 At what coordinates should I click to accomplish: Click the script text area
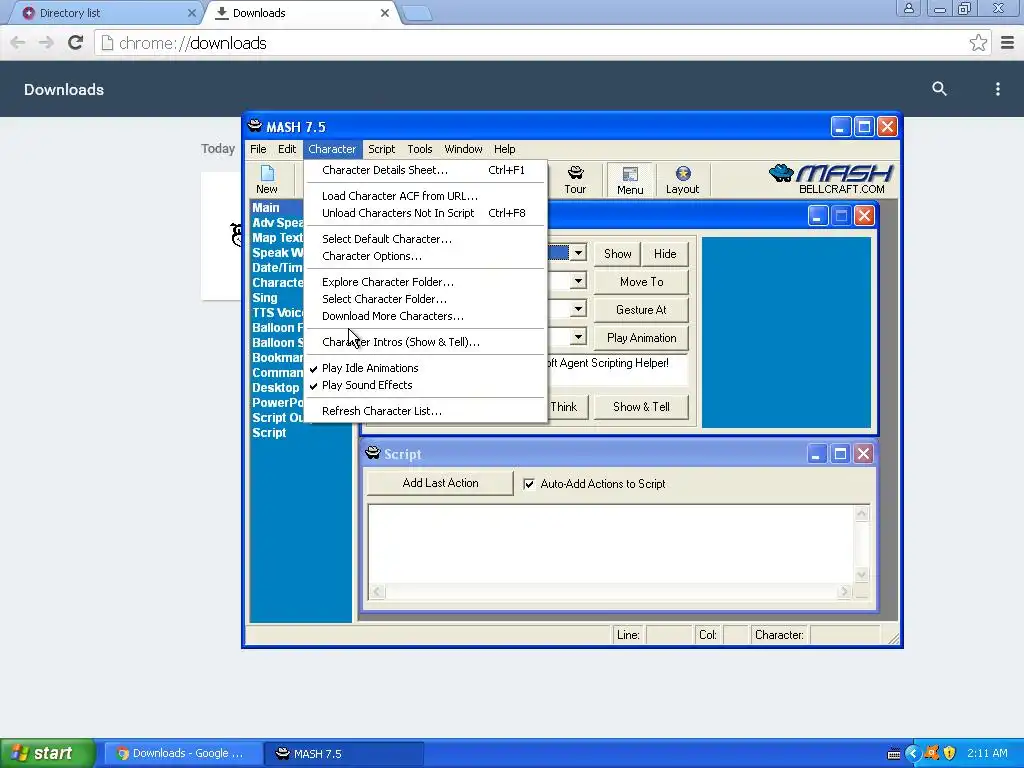611,543
